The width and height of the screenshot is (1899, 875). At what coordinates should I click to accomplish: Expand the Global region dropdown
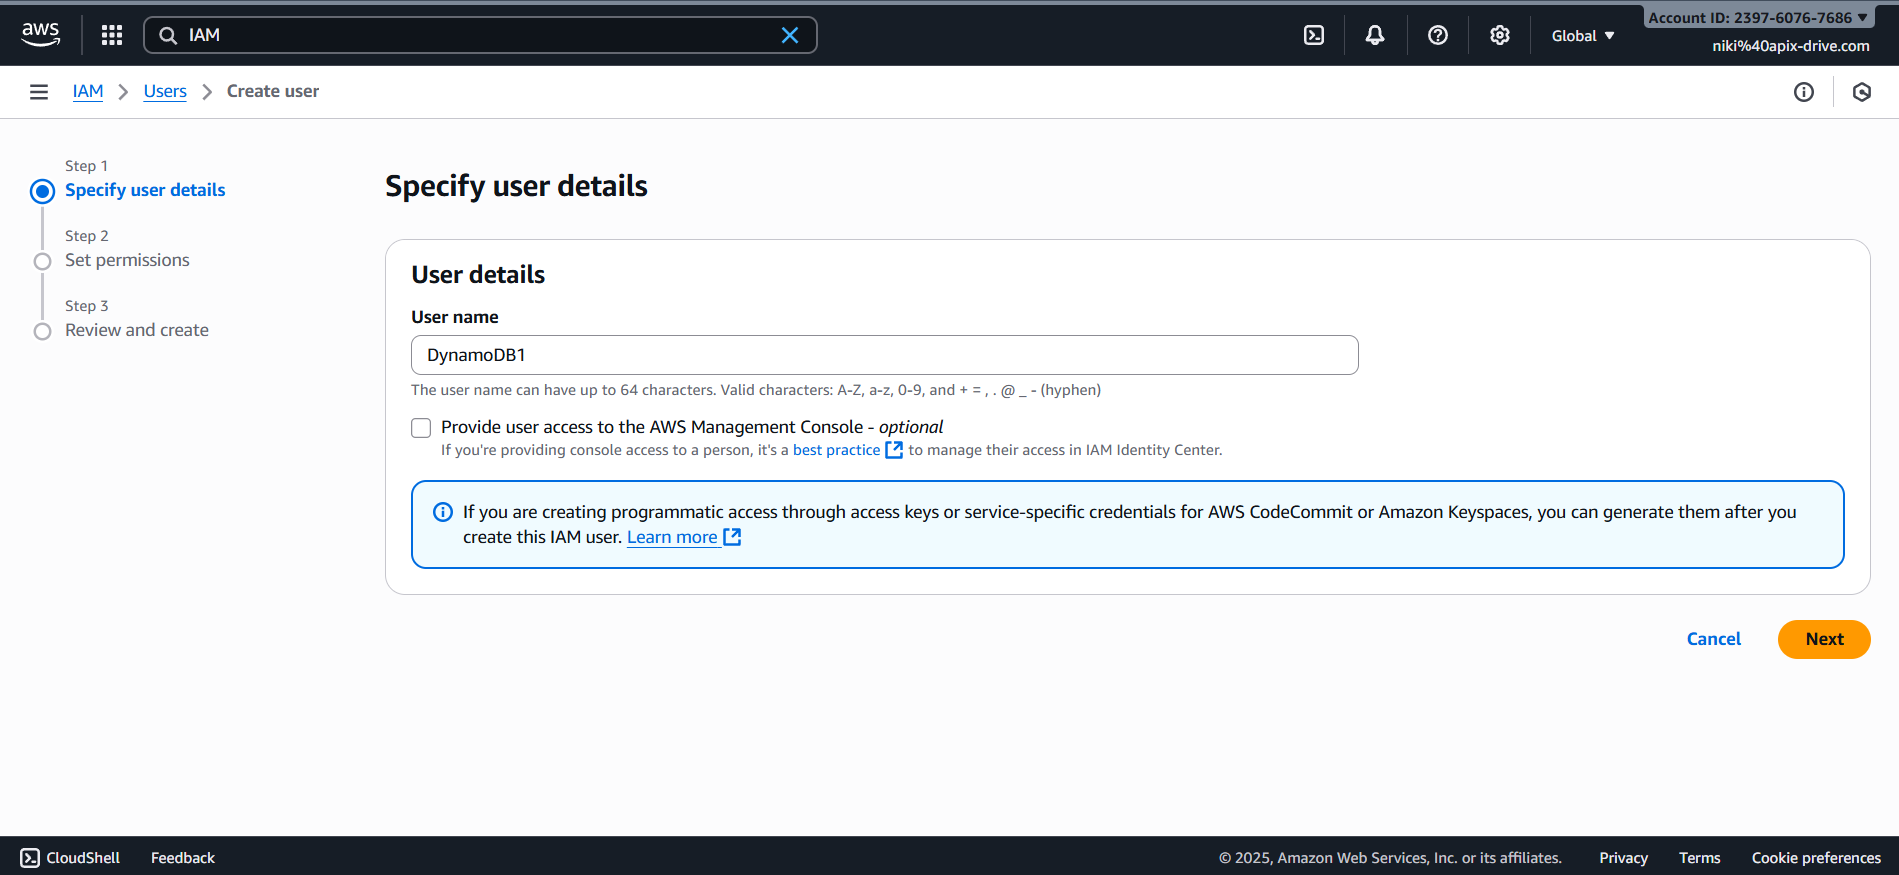click(1582, 36)
